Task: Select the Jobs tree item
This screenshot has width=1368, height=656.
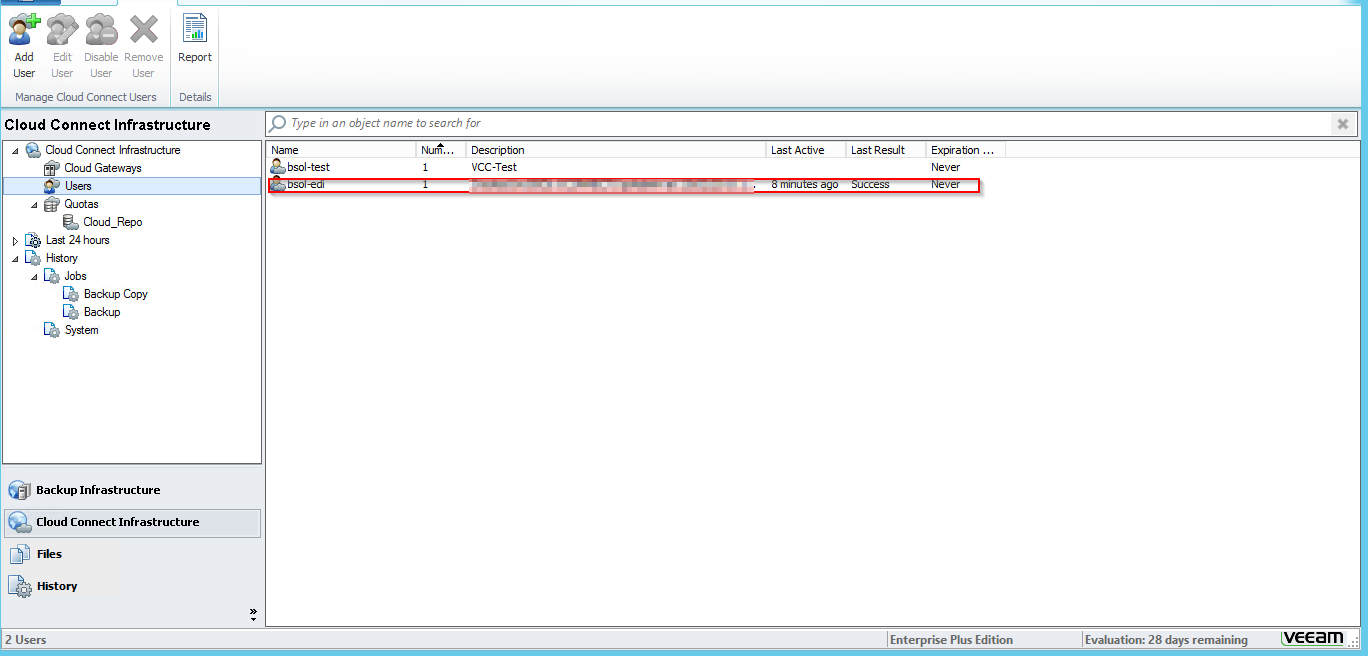Action: tap(76, 276)
